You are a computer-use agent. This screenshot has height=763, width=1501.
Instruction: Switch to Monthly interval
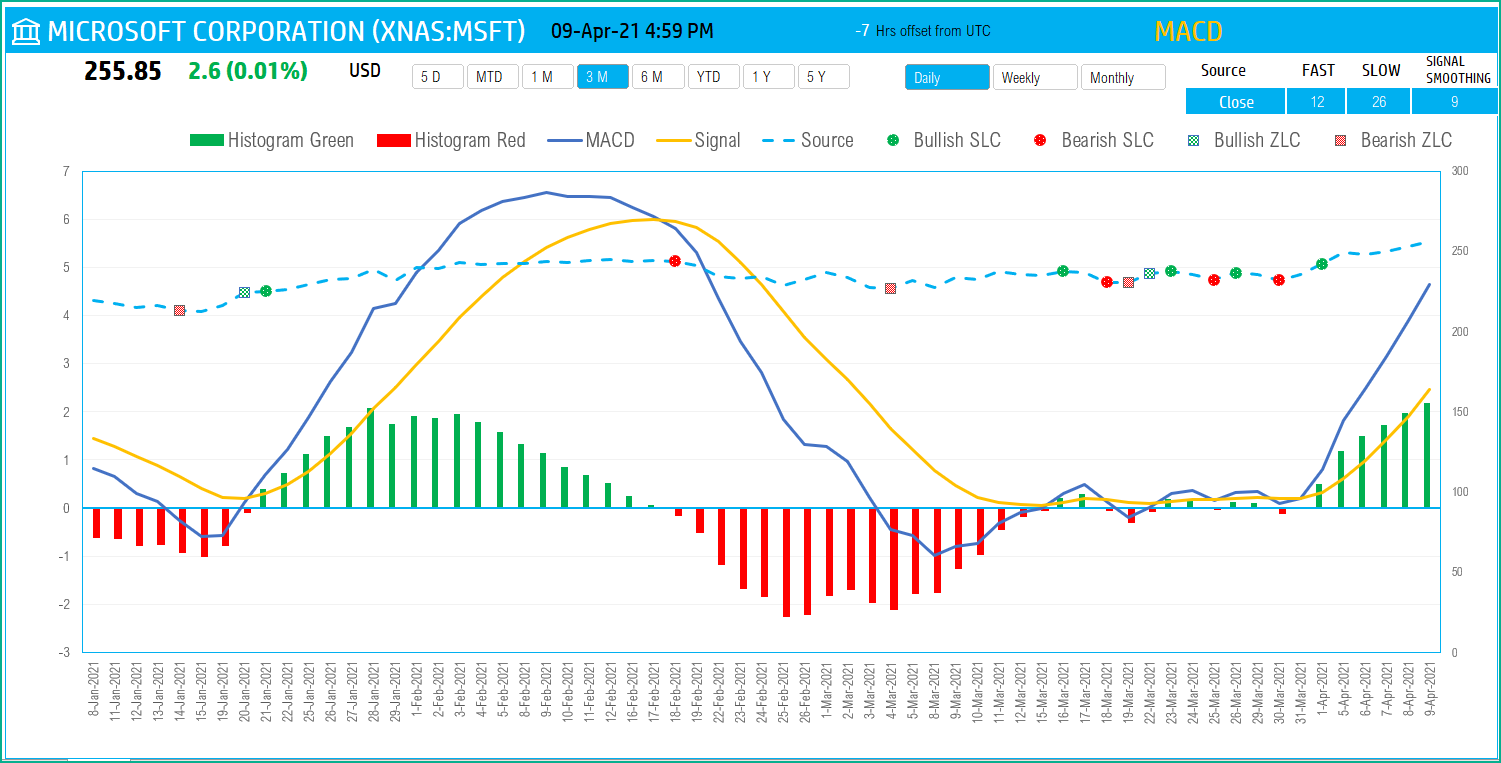pyautogui.click(x=1123, y=77)
